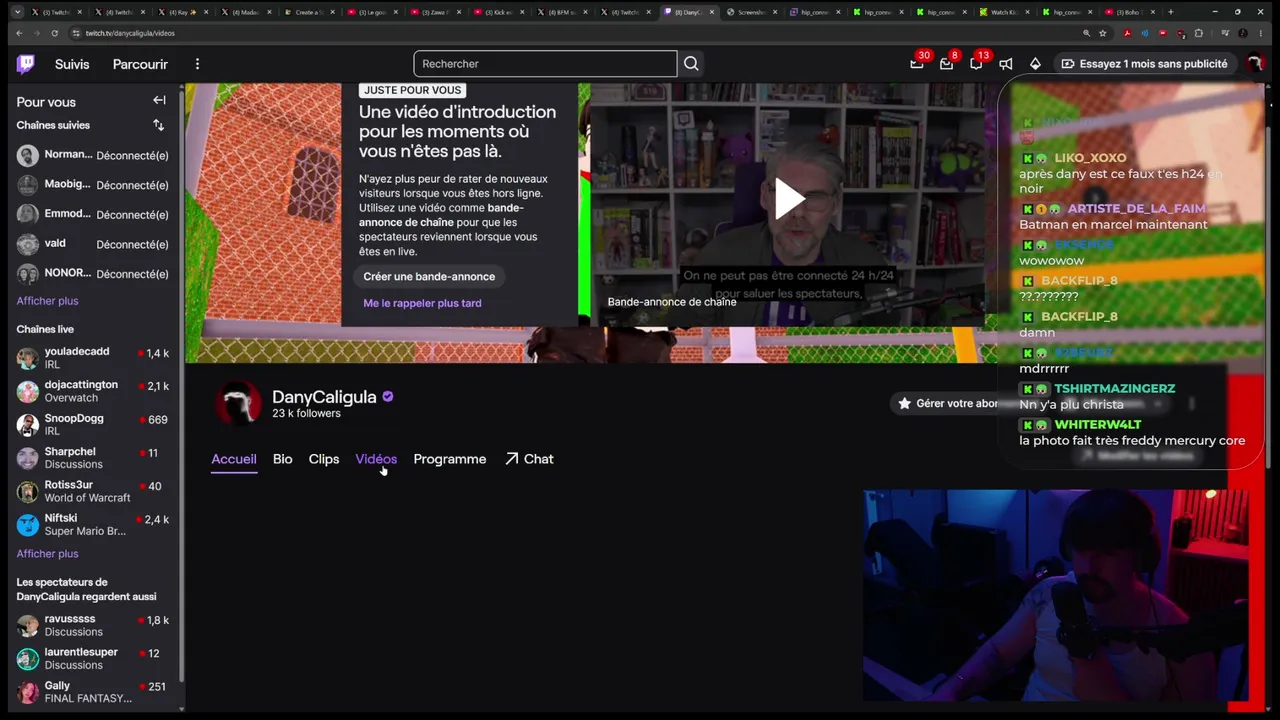The height and width of the screenshot is (720, 1280).
Task: Open the inbox icon with badge 8
Action: [x=946, y=63]
